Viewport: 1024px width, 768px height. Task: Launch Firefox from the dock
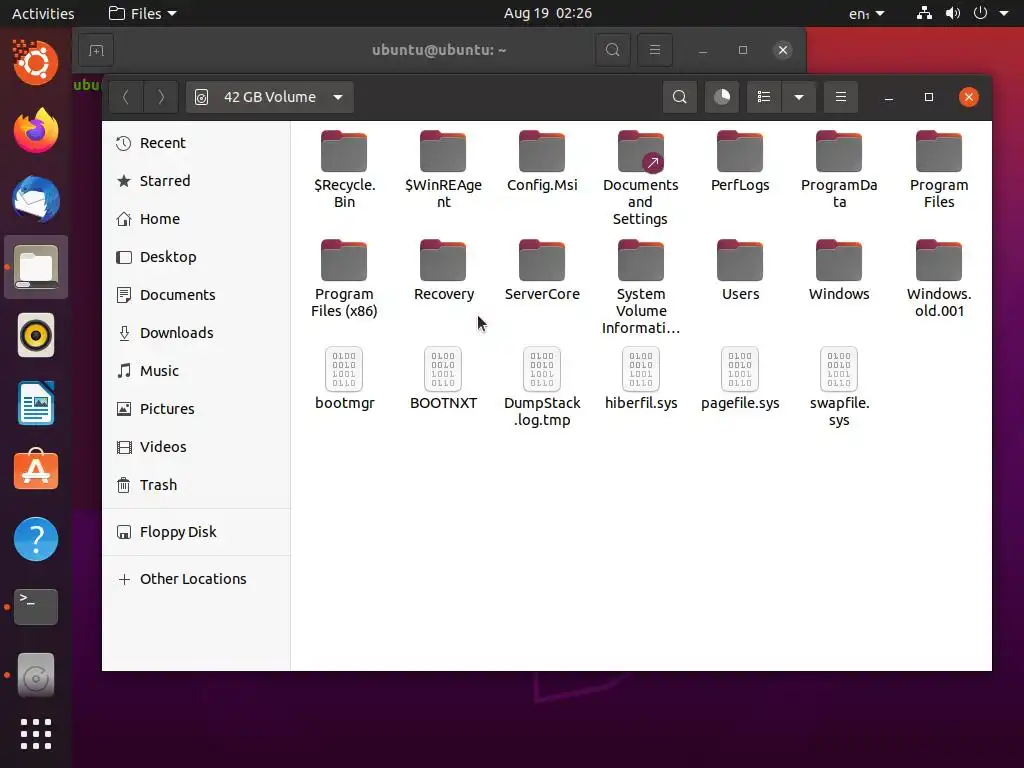36,131
